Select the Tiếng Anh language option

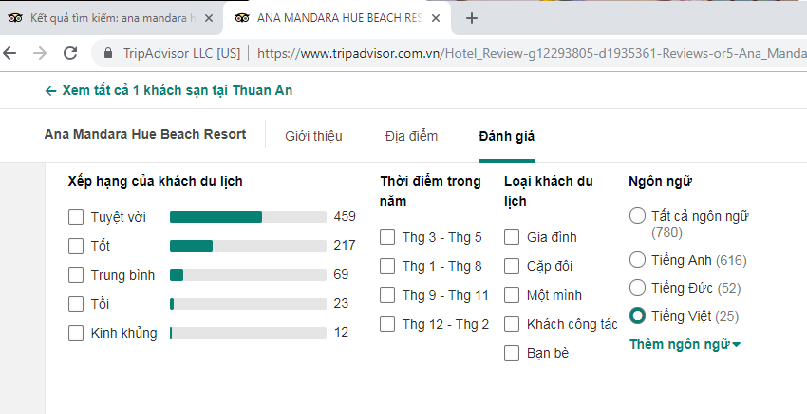pos(637,260)
